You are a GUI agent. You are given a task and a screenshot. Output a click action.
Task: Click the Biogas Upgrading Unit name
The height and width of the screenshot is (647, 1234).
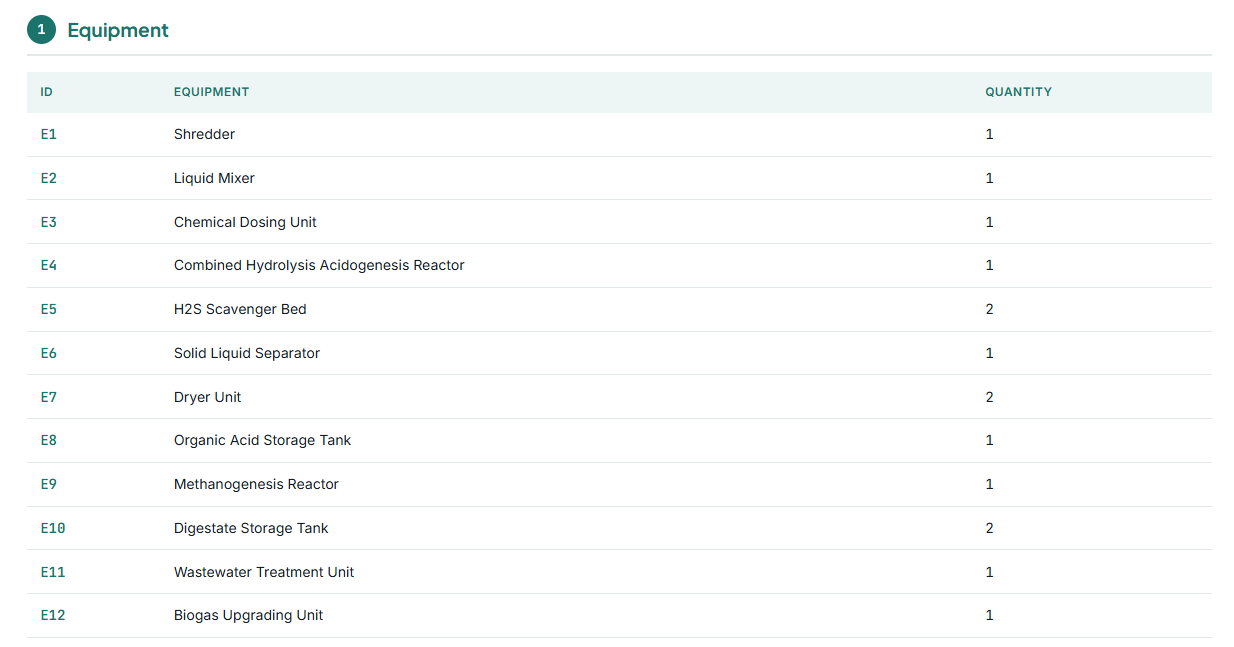pos(248,615)
